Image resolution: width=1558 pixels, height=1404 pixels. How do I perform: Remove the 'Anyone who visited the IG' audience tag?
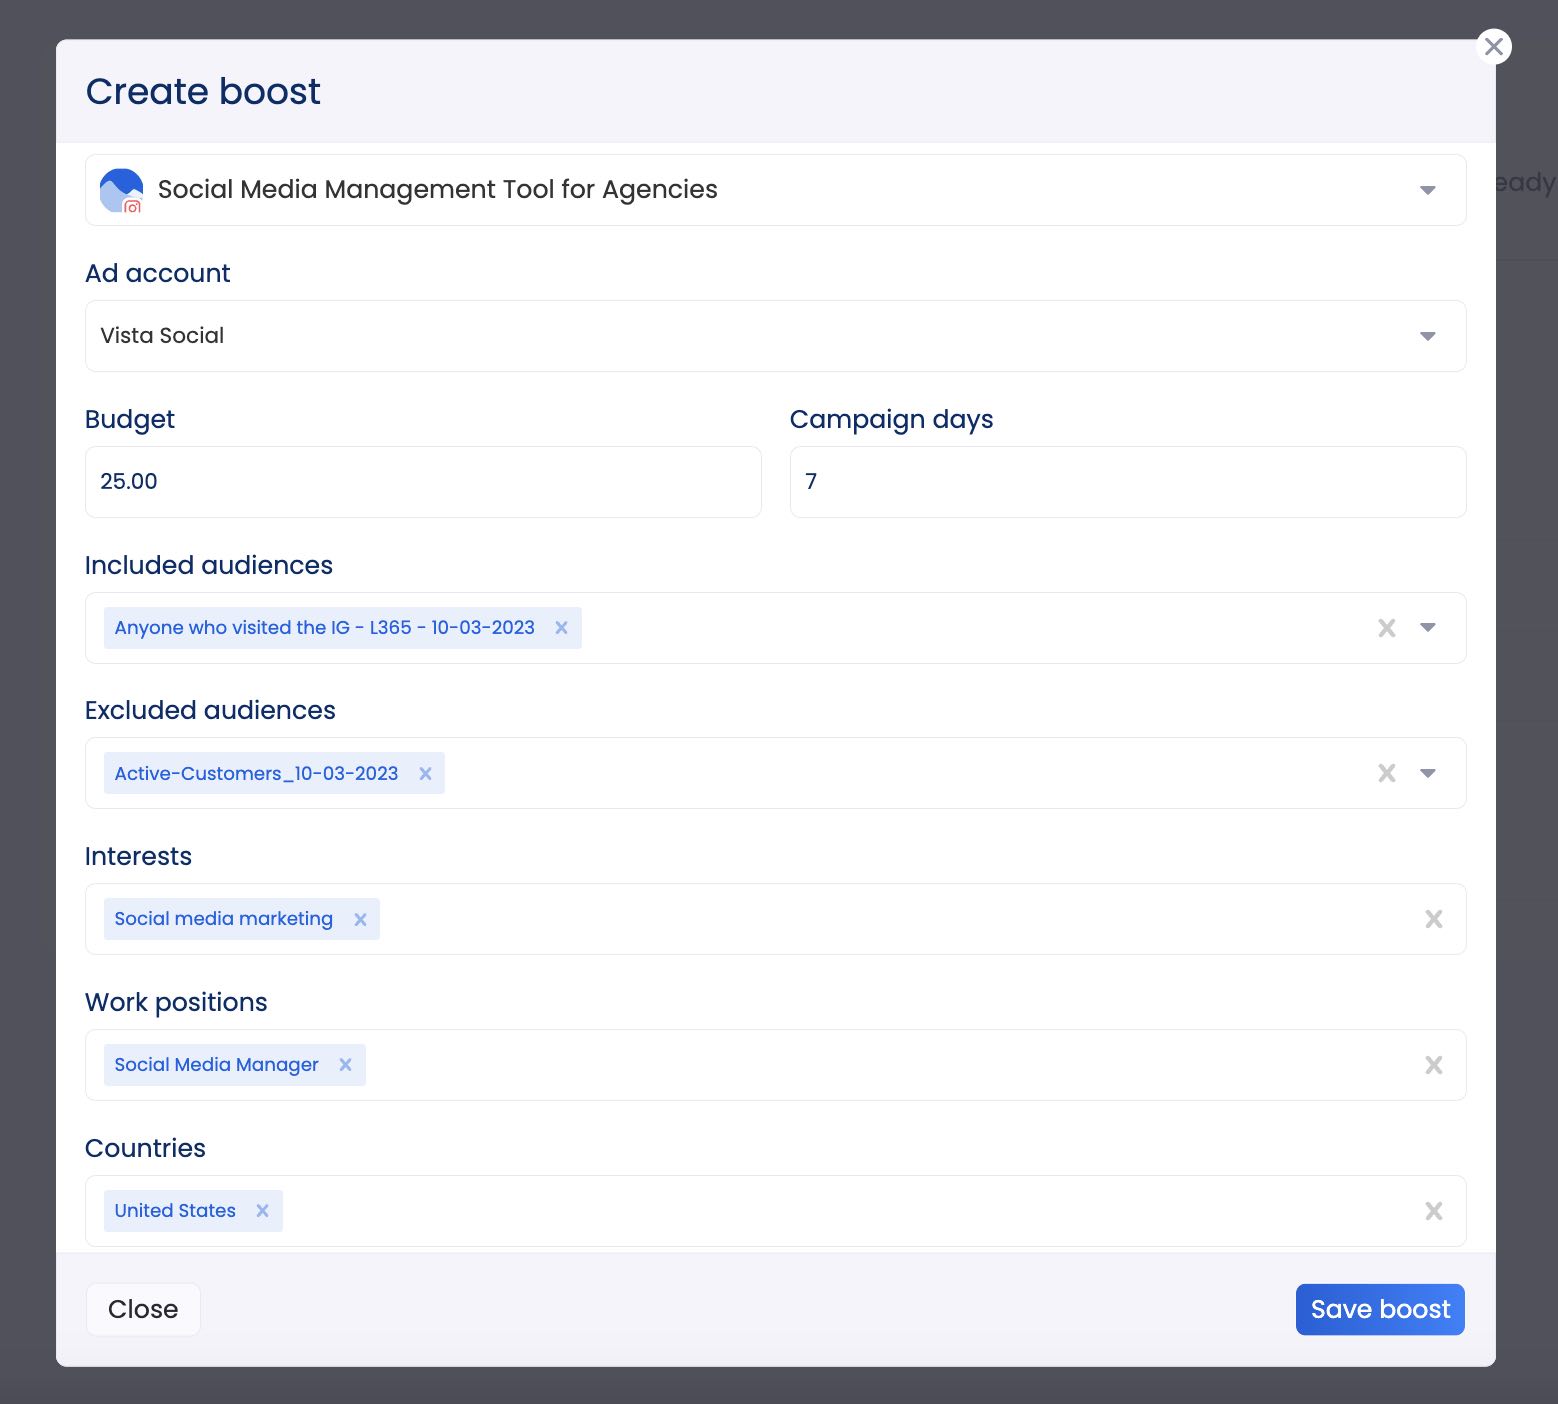click(561, 628)
